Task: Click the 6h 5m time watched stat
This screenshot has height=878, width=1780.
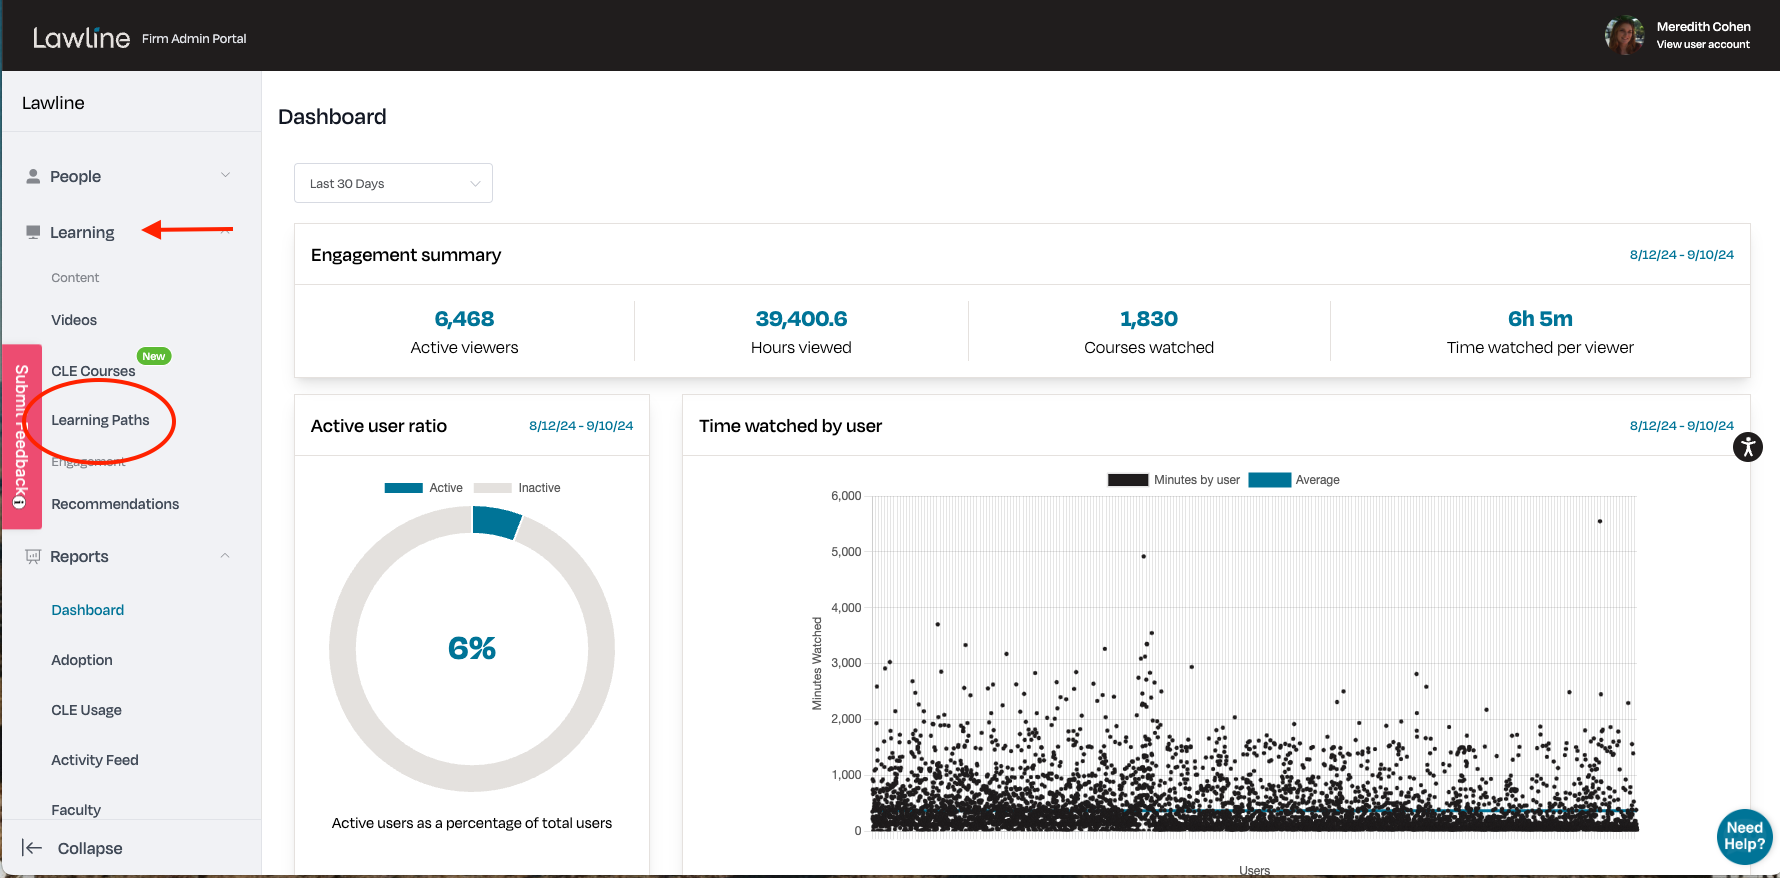Action: tap(1540, 332)
